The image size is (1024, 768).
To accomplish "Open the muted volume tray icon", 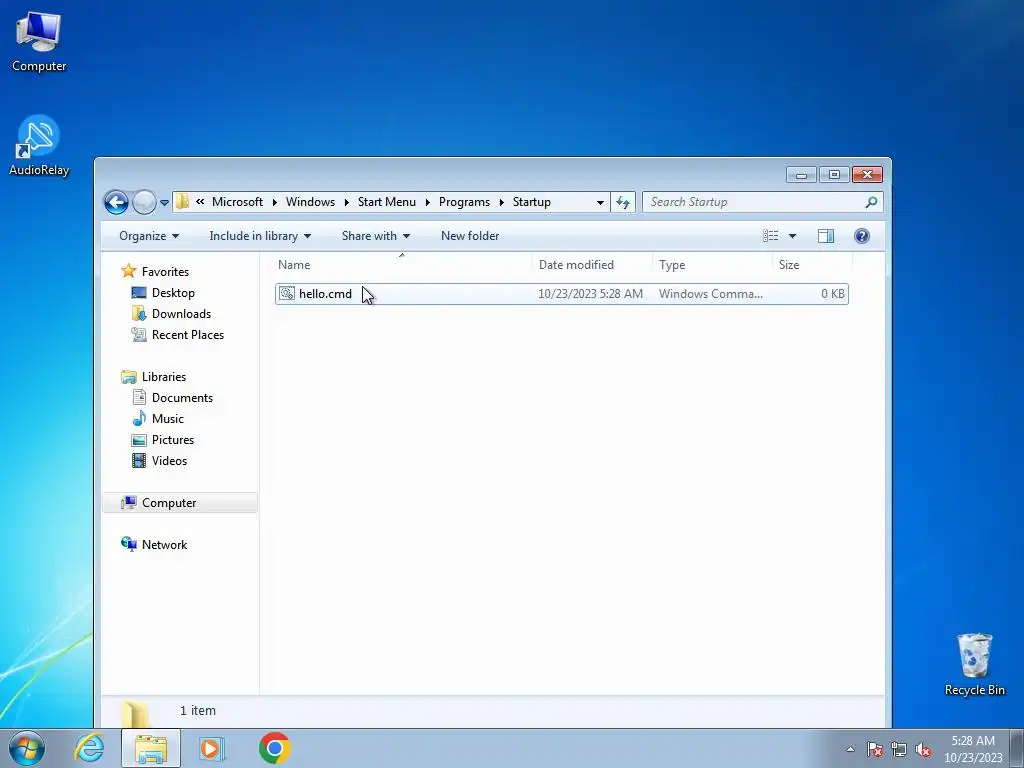I will coord(923,749).
